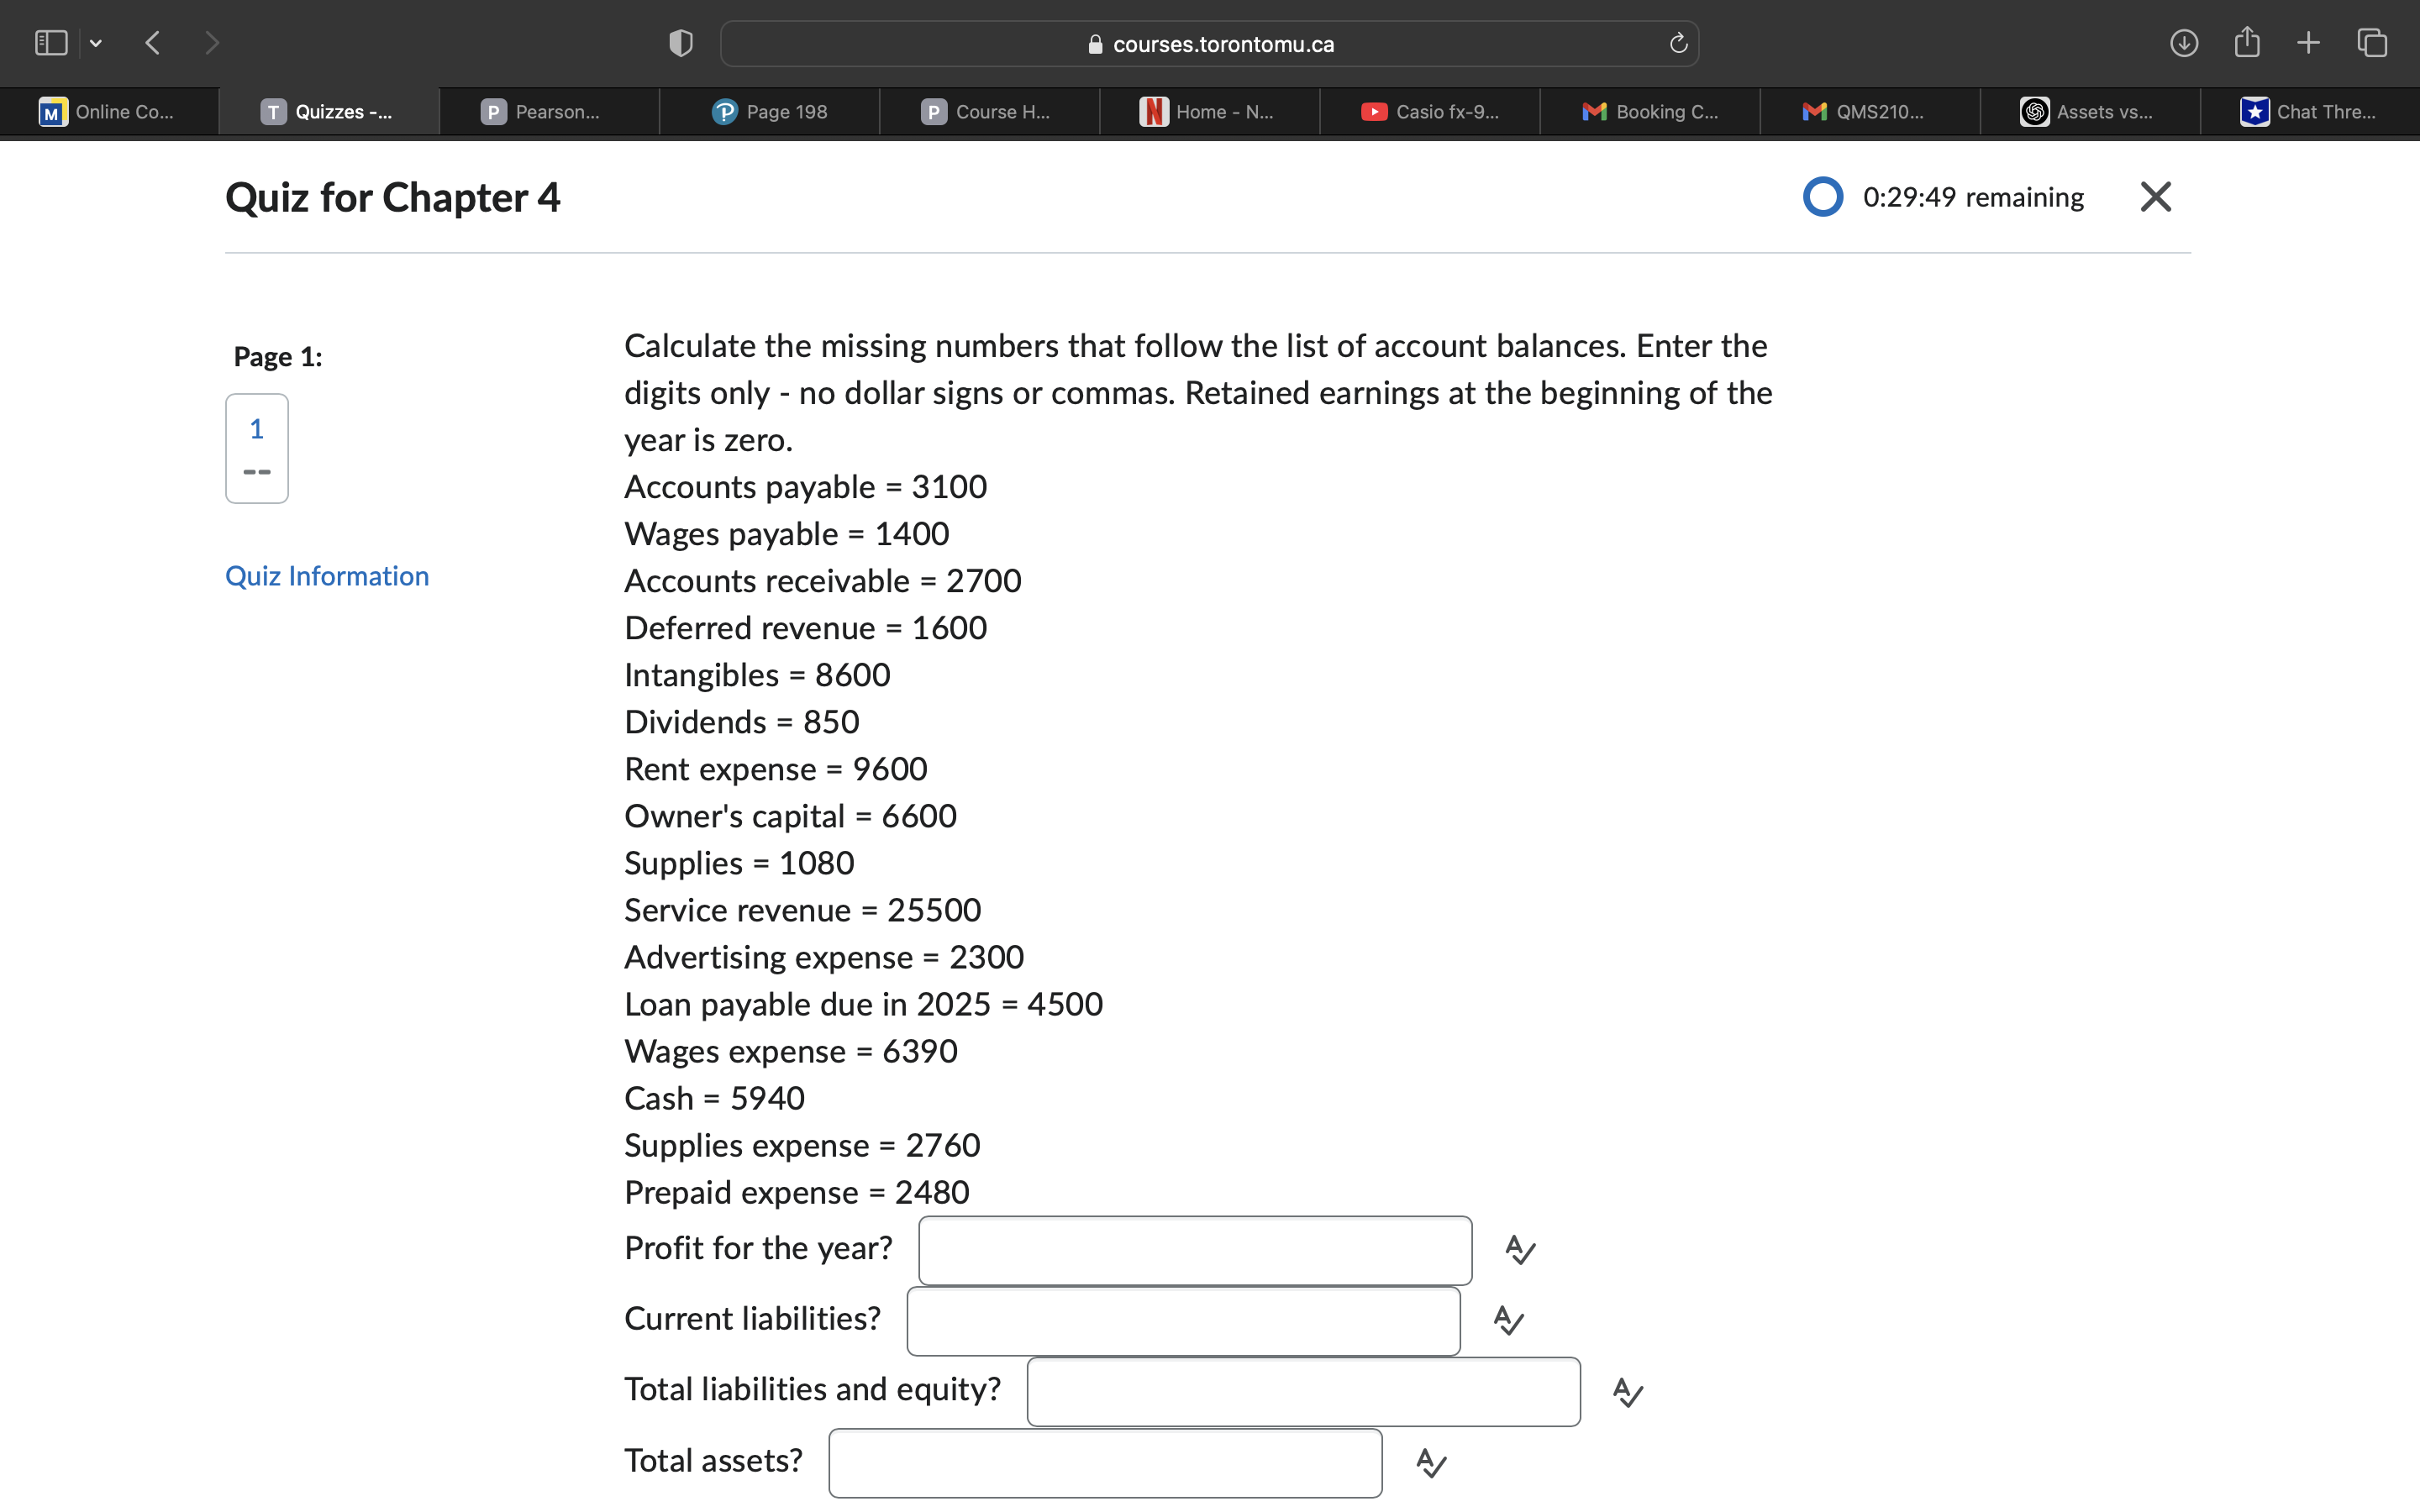The width and height of the screenshot is (2420, 1512).
Task: Click the Share icon in the toolbar
Action: [2247, 43]
